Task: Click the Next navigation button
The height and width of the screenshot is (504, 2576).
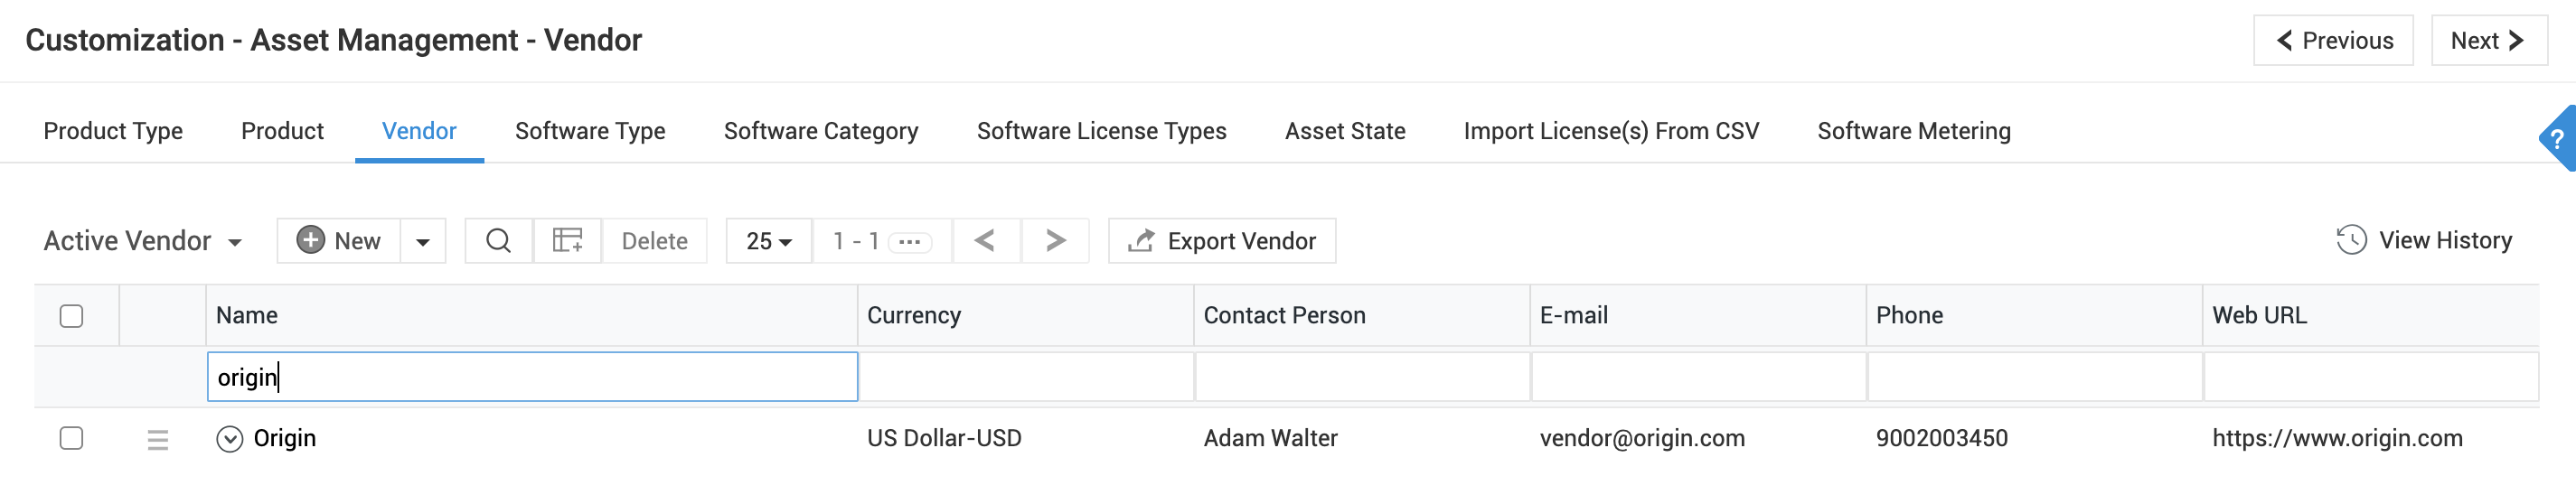Action: 2487,41
